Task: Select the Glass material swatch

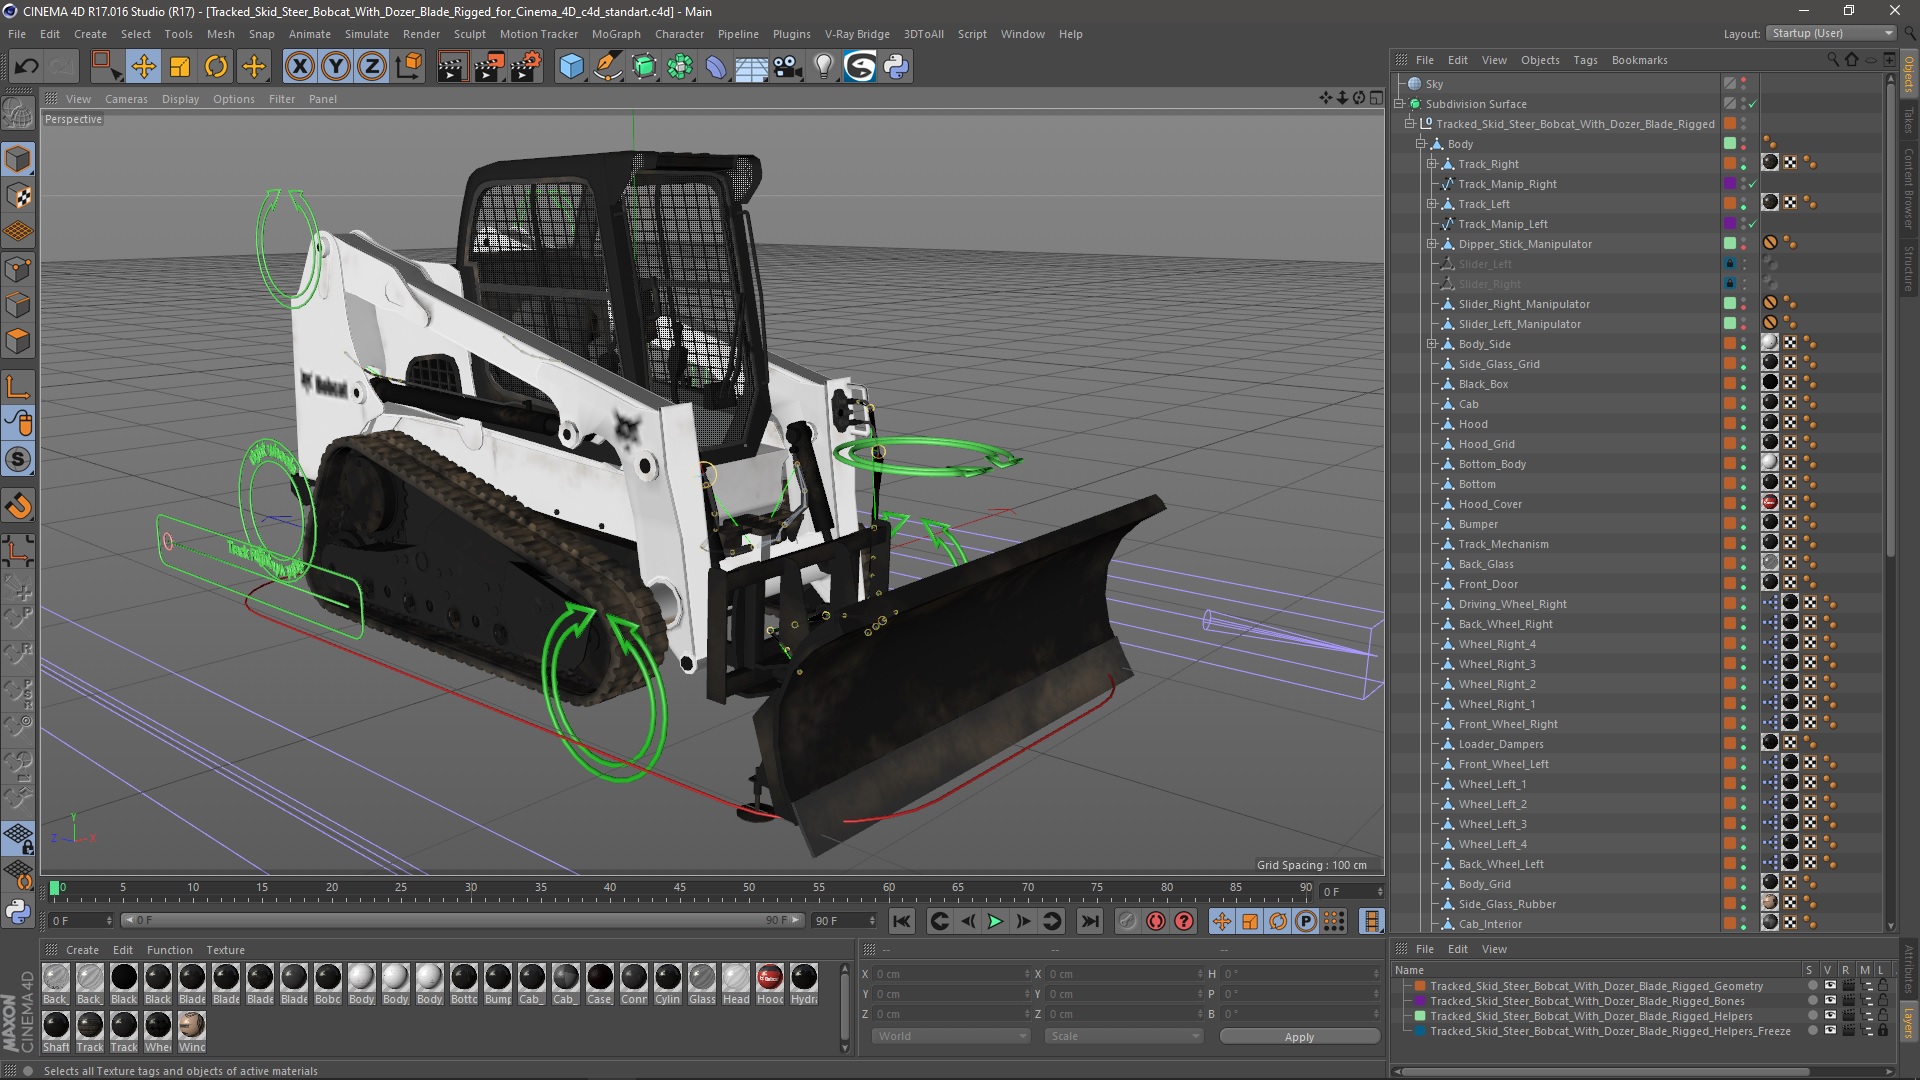Action: coord(702,983)
